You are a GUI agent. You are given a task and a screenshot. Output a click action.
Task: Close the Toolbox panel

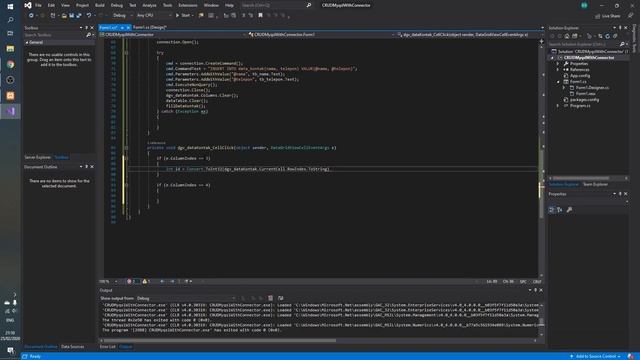[x=92, y=28]
